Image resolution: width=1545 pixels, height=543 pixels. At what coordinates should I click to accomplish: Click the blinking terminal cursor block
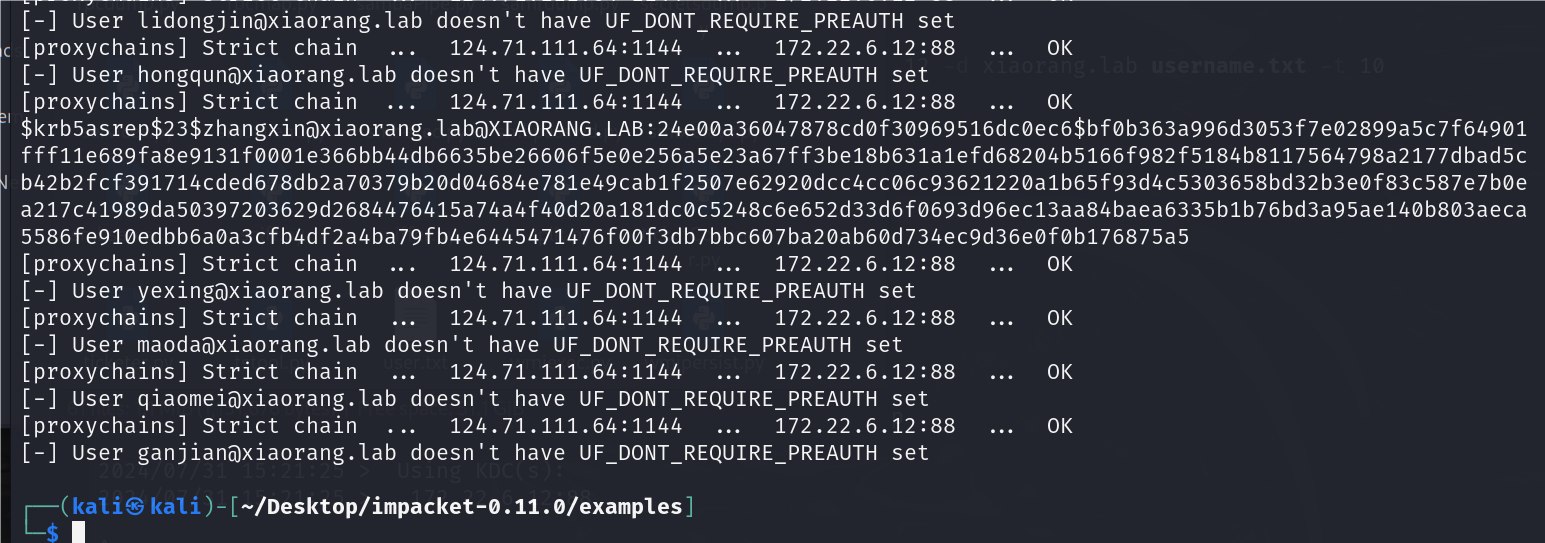(x=77, y=533)
